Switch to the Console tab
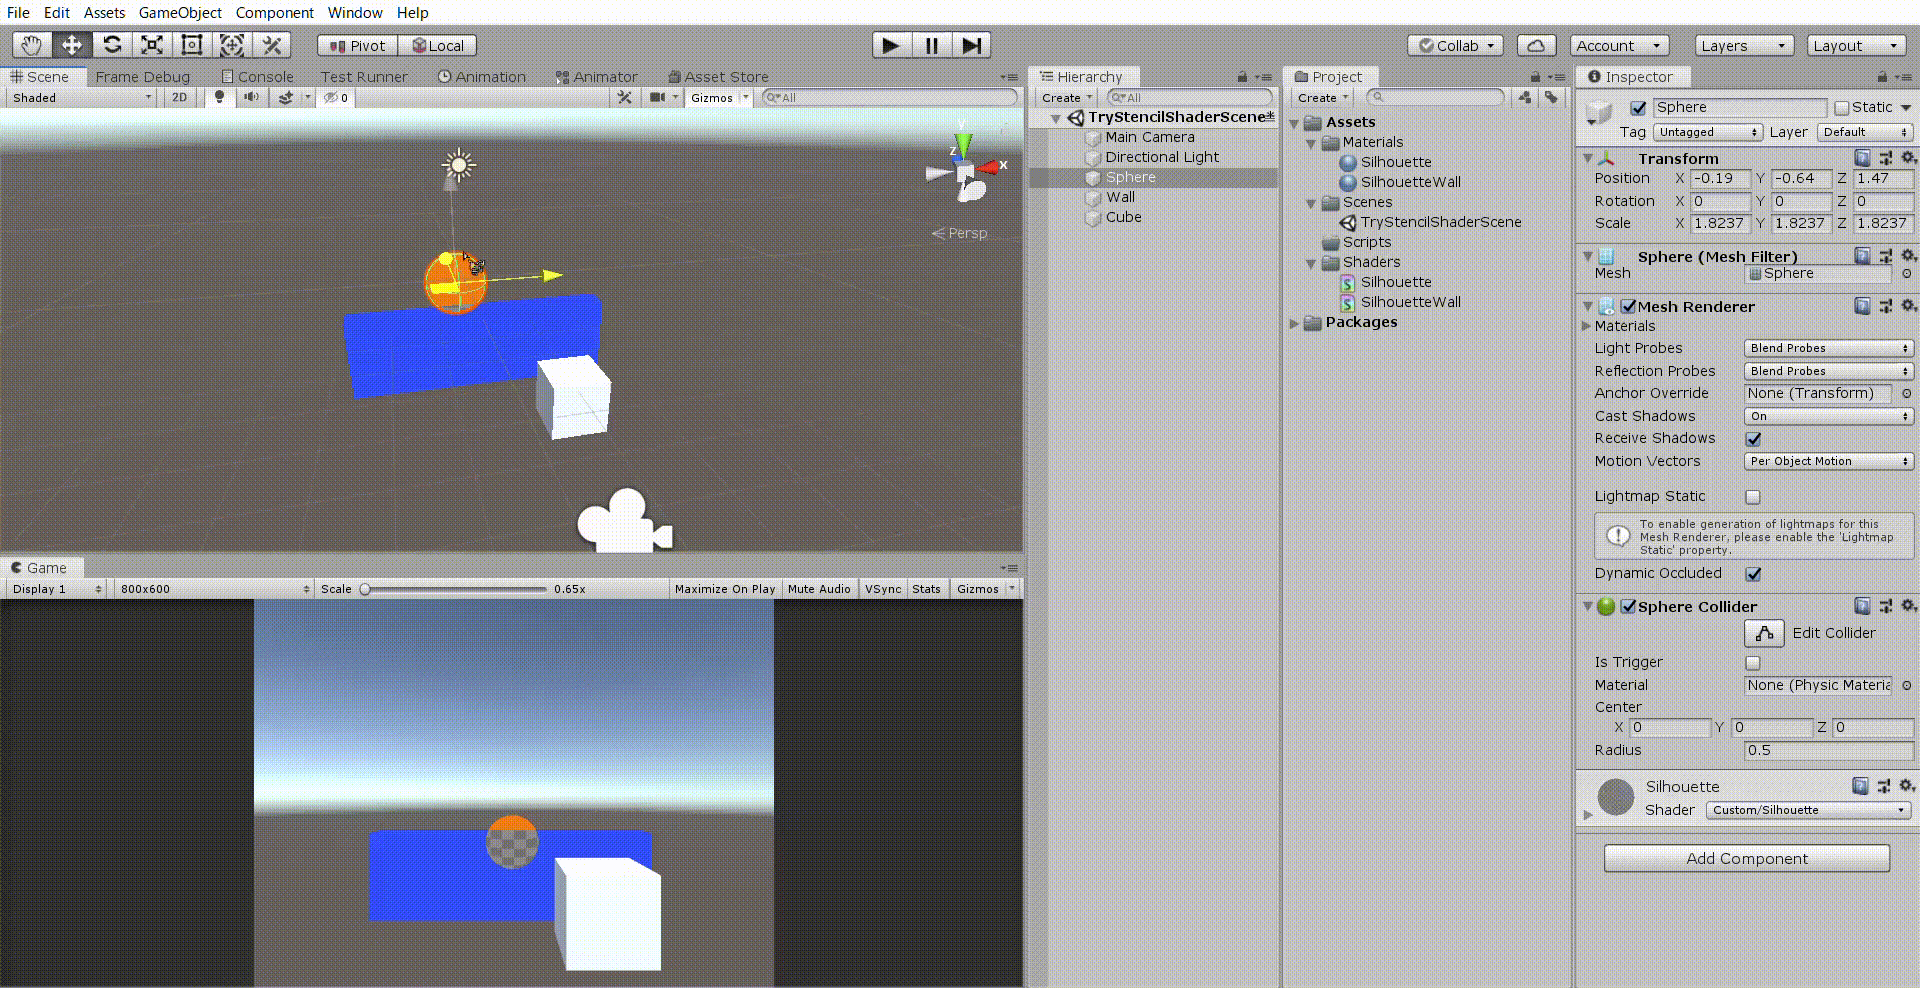The width and height of the screenshot is (1920, 988). coord(257,77)
